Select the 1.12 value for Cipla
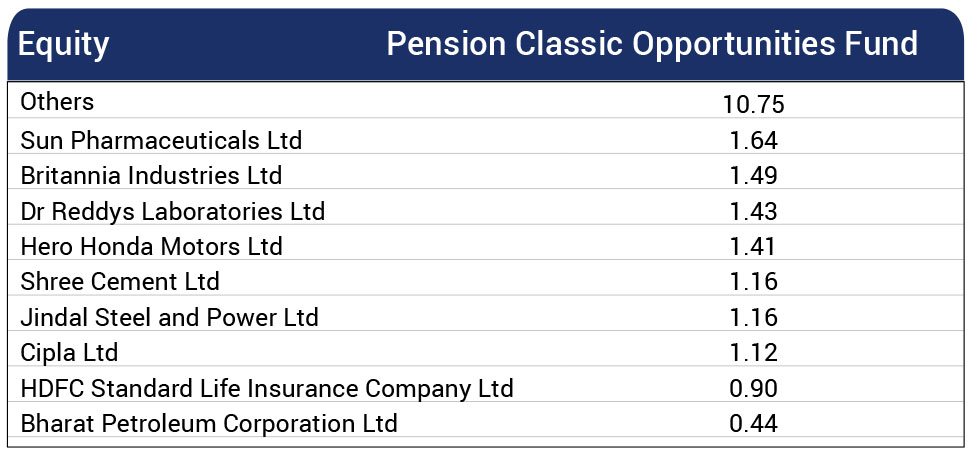The image size is (974, 457). [753, 353]
